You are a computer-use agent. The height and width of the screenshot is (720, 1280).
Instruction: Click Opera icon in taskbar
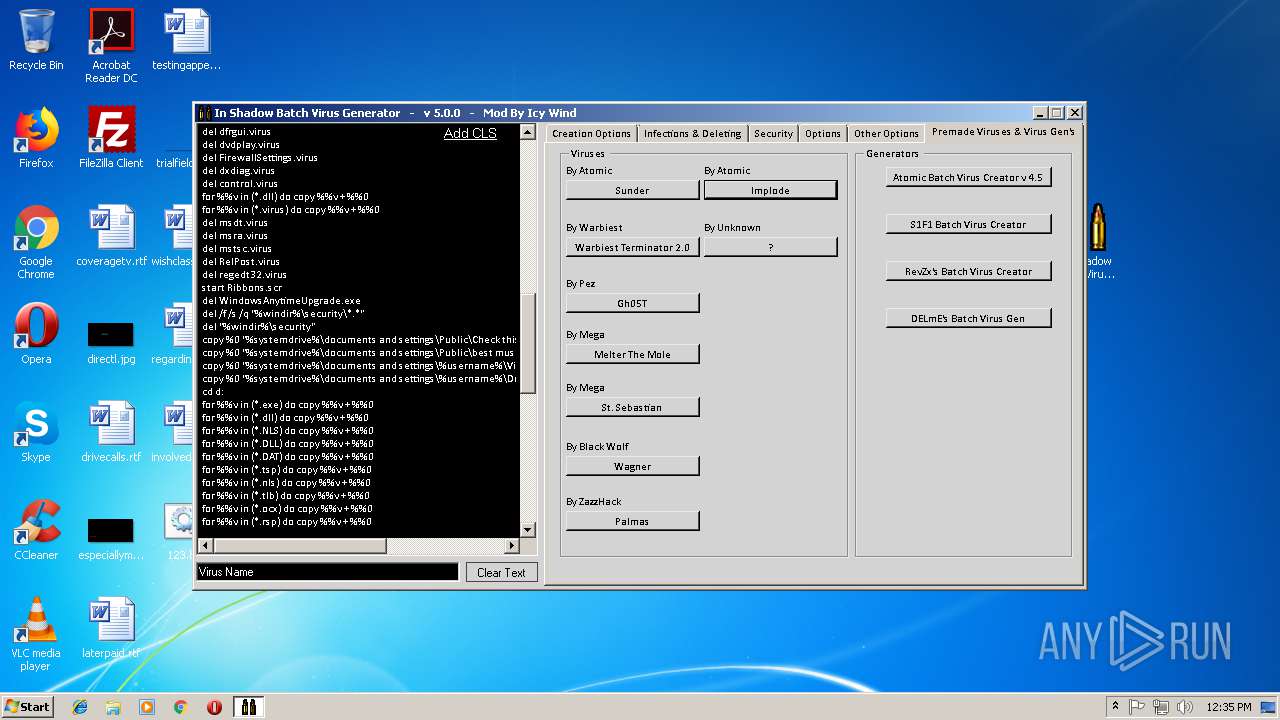pos(214,707)
